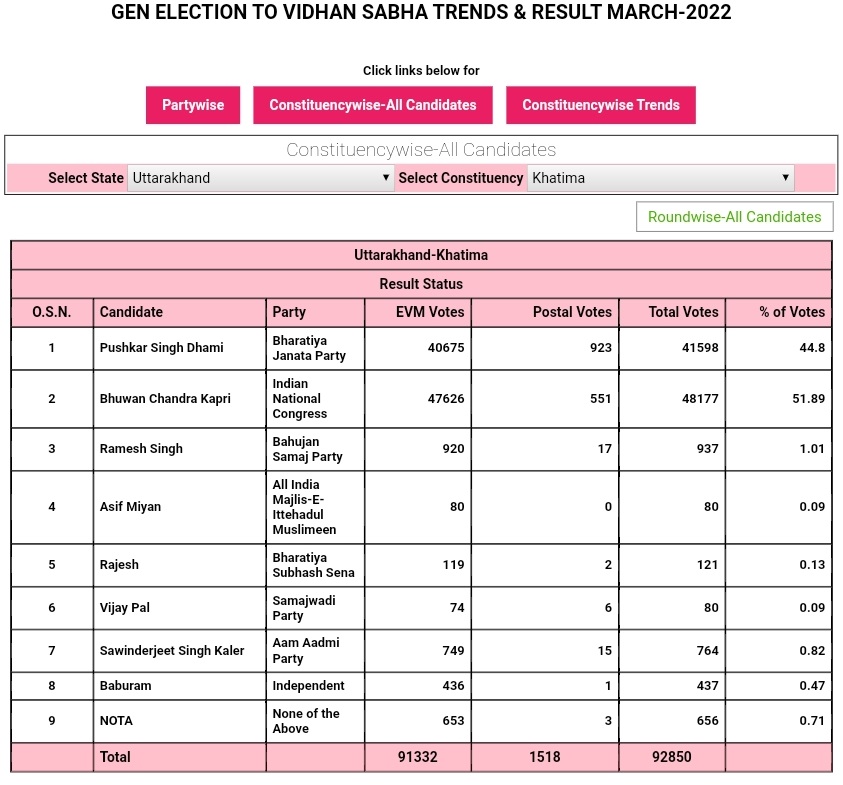Click total votes value 48177
The height and width of the screenshot is (785, 843).
tap(700, 398)
